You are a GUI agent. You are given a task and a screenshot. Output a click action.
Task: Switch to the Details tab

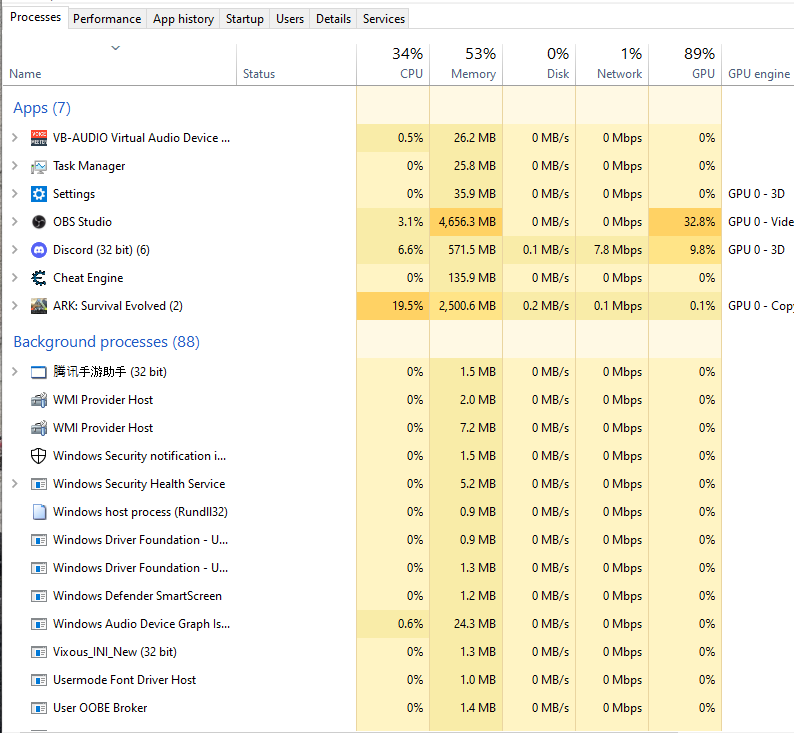click(333, 19)
